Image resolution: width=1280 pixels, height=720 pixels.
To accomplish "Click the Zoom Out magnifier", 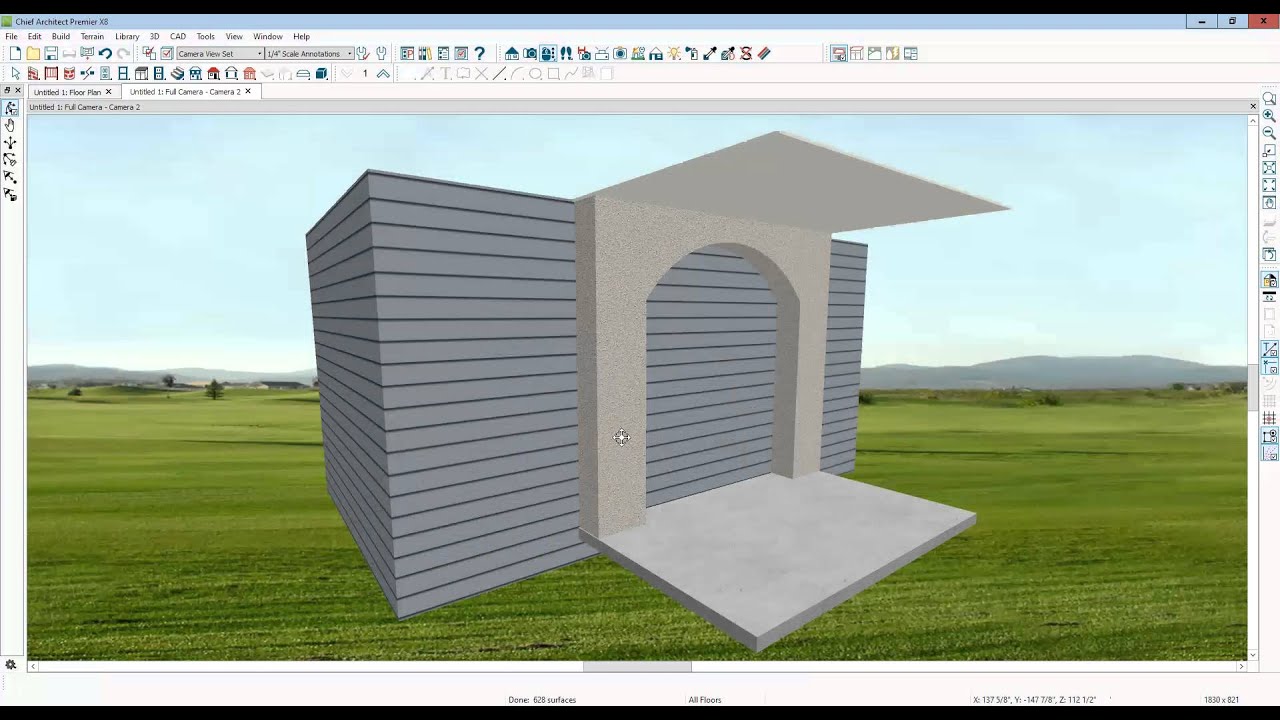I will [1269, 132].
